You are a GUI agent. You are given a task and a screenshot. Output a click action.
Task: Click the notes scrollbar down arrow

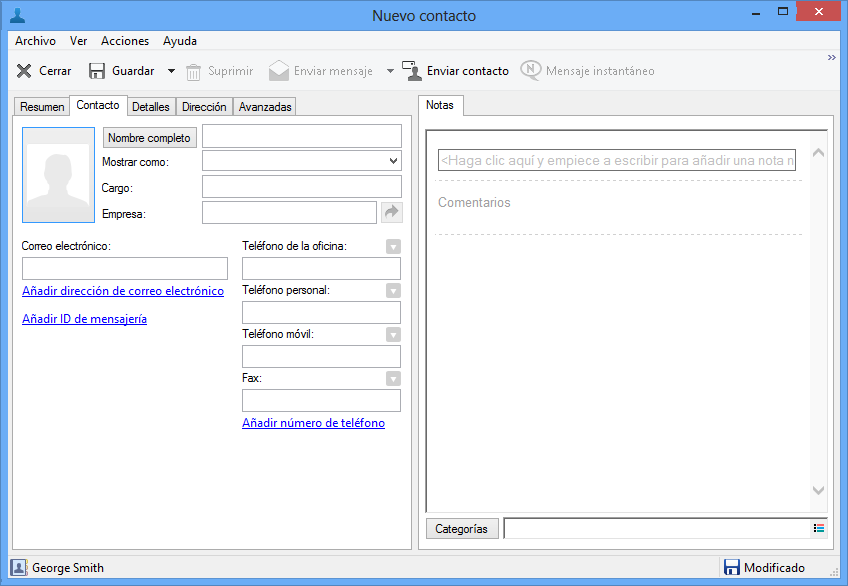(818, 490)
